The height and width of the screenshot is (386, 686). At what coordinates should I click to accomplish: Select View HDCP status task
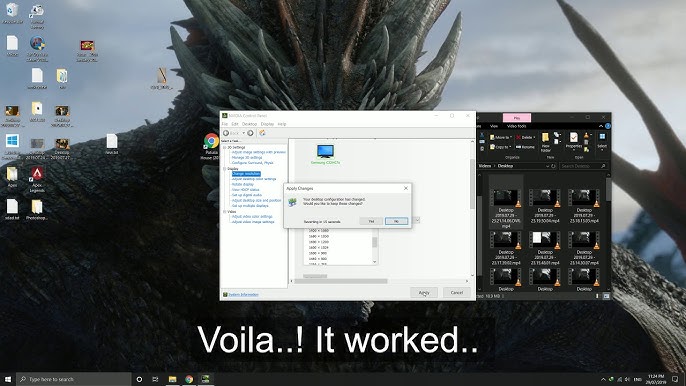point(245,189)
